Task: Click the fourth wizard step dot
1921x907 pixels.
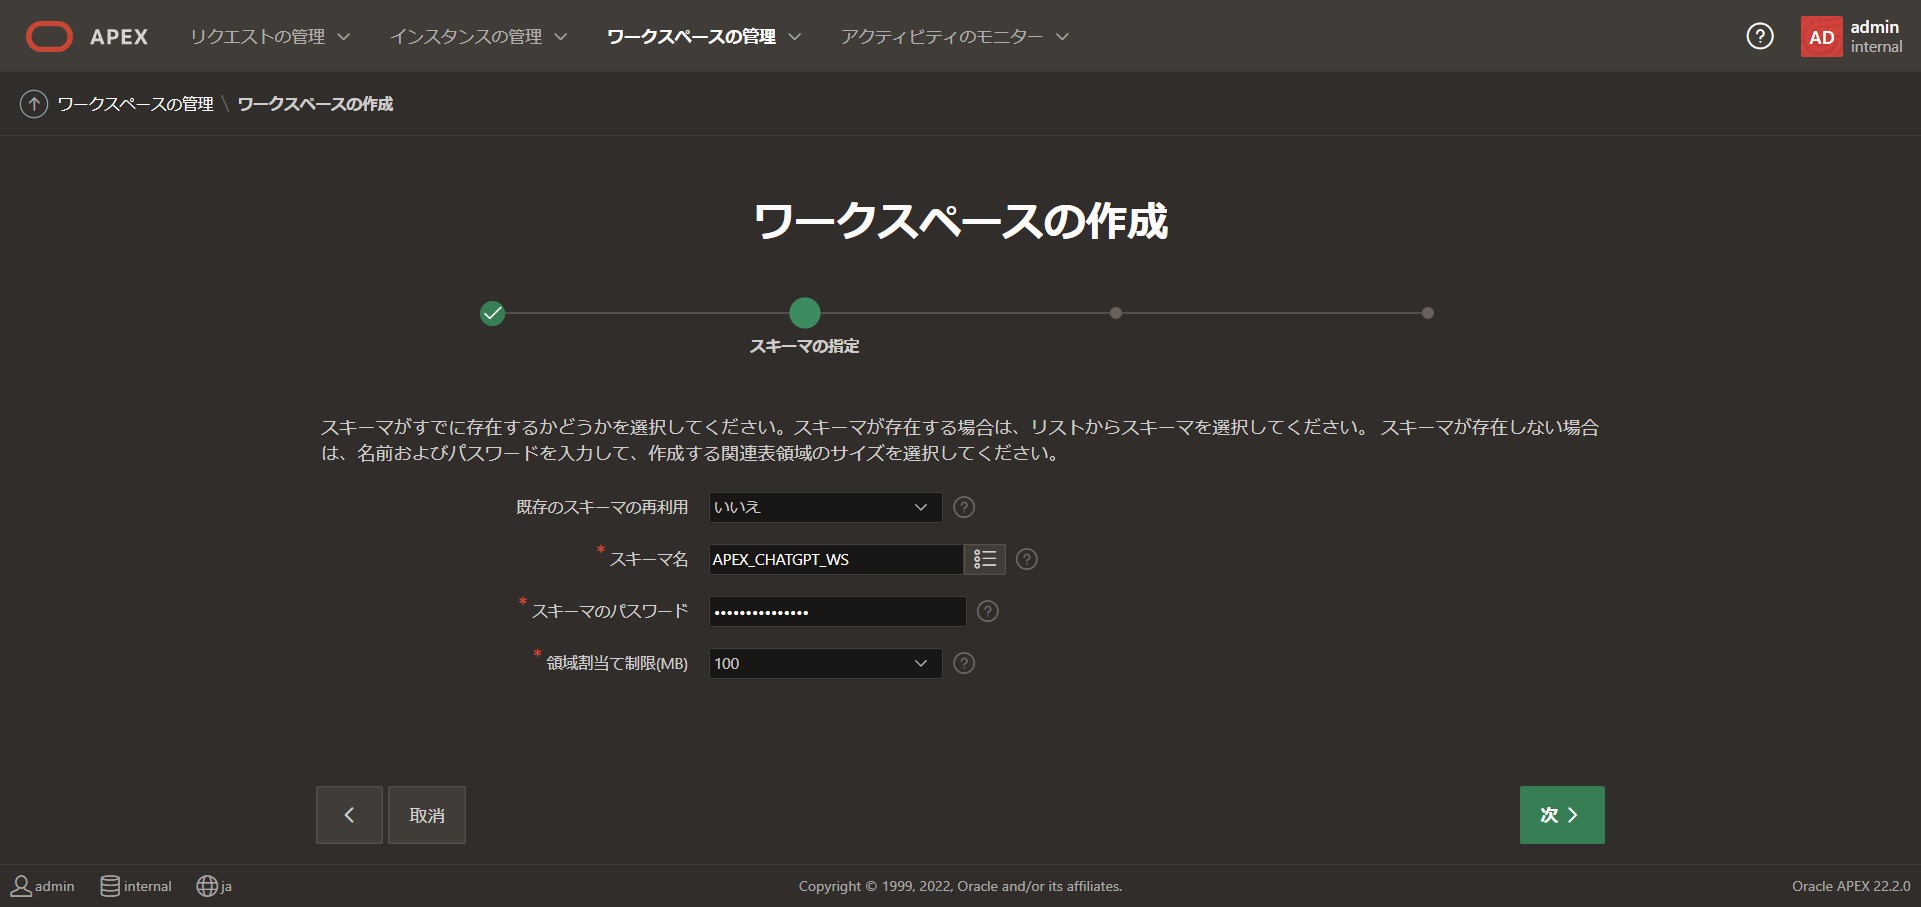Action: coord(1428,313)
